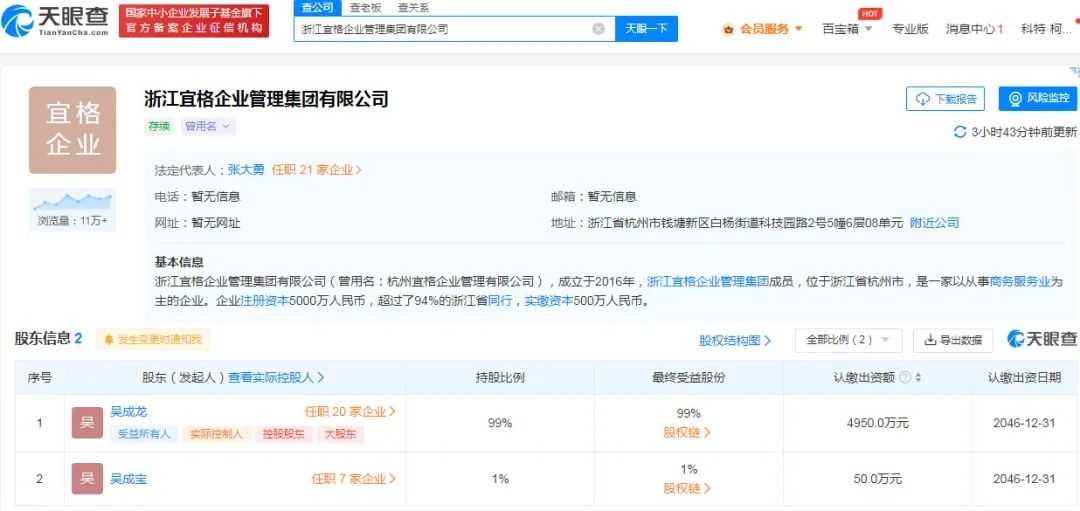The width and height of the screenshot is (1080, 511).
Task: Click the 宜格企业 company logo thumbnail
Action: coord(72,130)
